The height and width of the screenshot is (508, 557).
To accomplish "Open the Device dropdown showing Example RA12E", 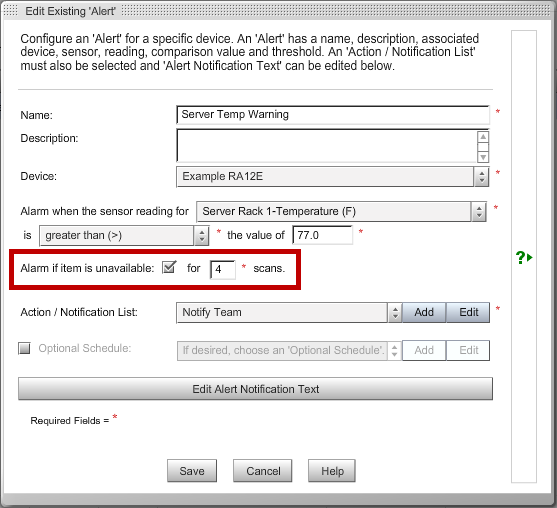I will [332, 177].
